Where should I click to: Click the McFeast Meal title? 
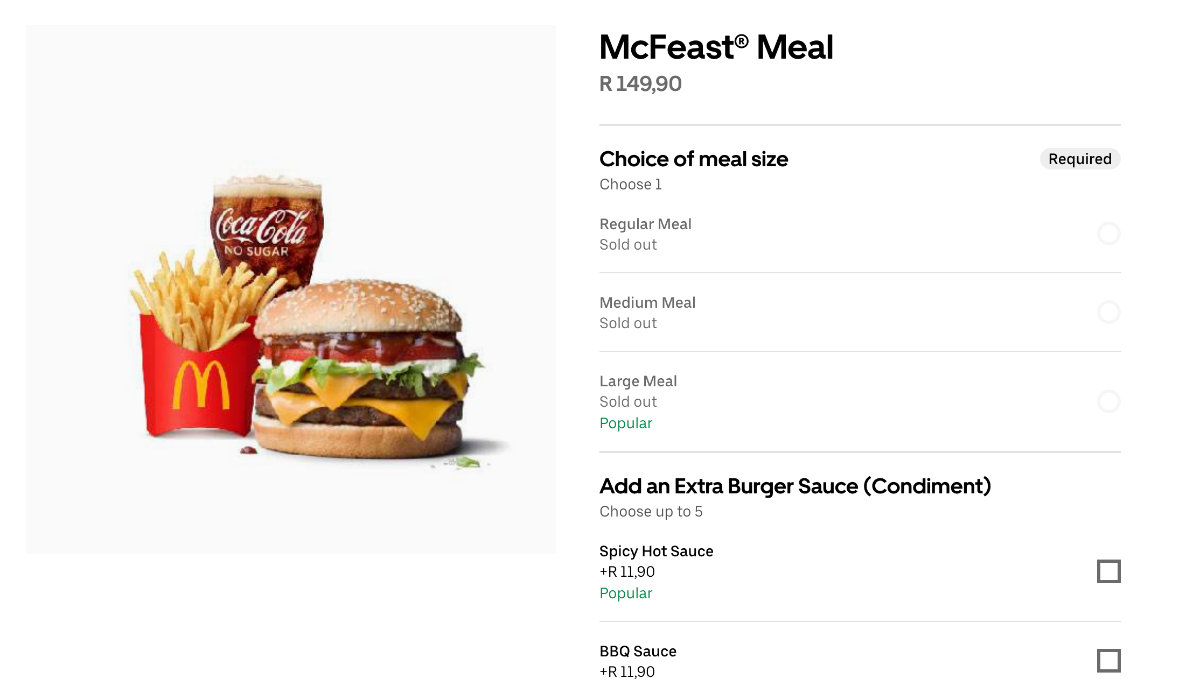tap(716, 47)
